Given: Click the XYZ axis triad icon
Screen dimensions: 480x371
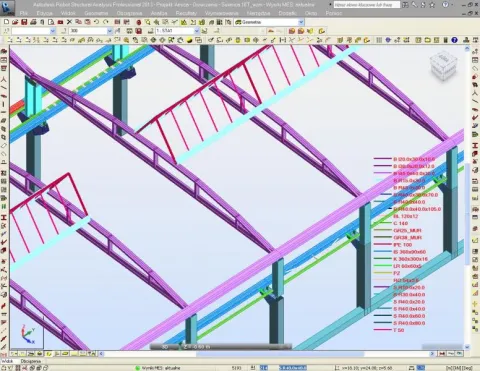Looking at the screenshot, I should (28, 334).
